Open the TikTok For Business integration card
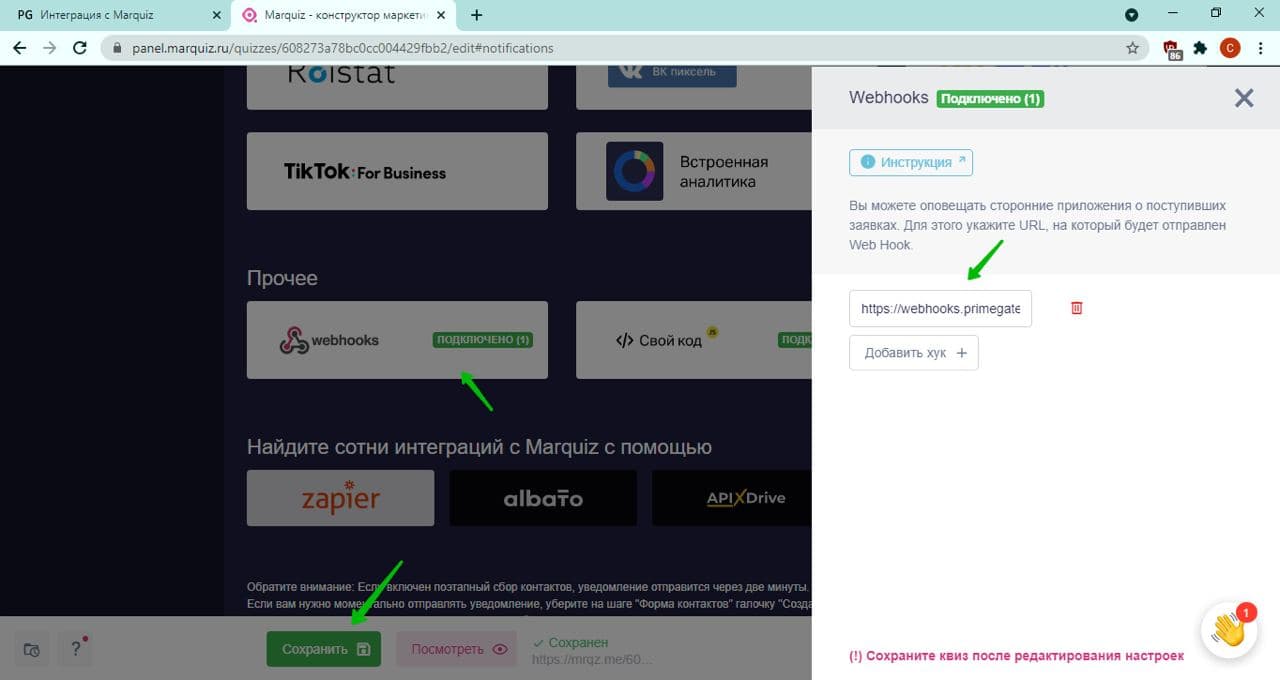 coord(397,171)
